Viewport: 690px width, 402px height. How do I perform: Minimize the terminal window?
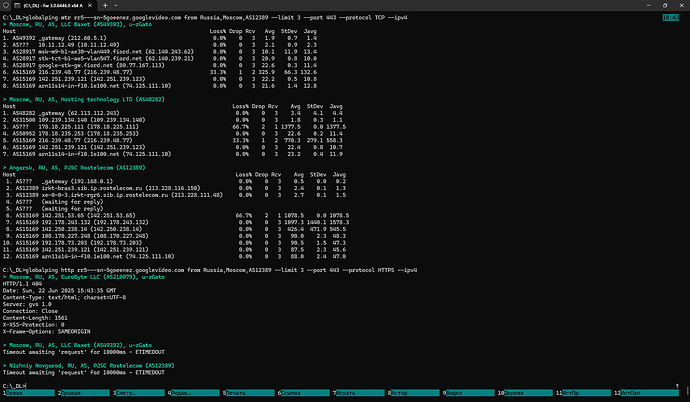(x=649, y=5)
